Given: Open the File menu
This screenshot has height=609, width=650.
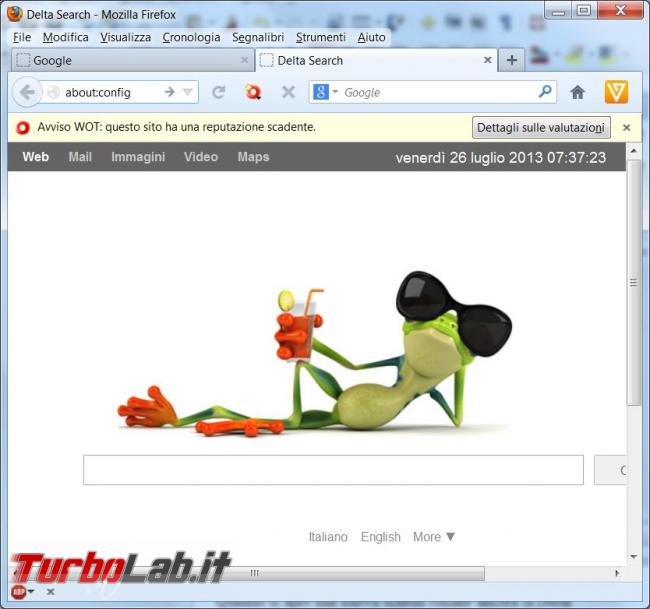Looking at the screenshot, I should click(22, 37).
